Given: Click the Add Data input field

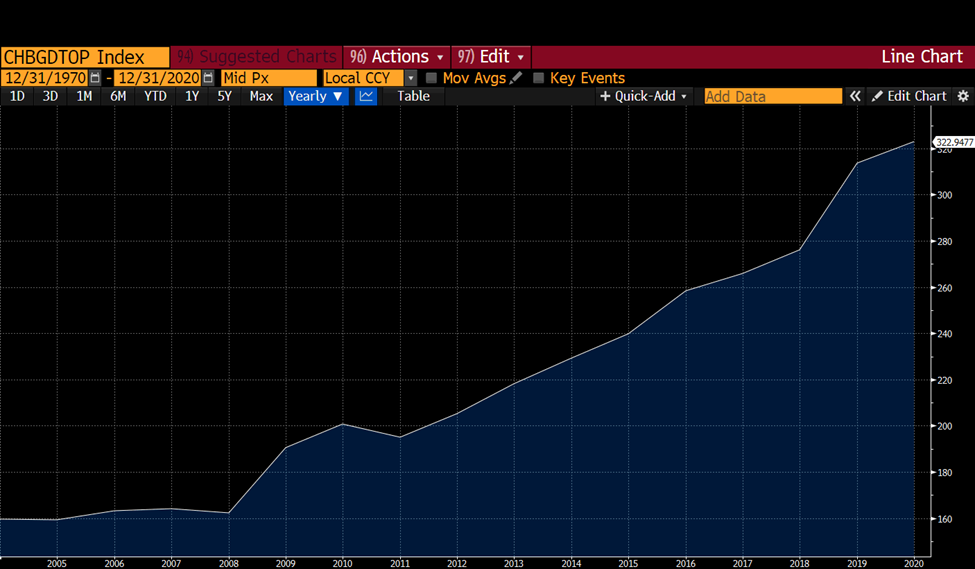Looking at the screenshot, I should click(x=773, y=96).
